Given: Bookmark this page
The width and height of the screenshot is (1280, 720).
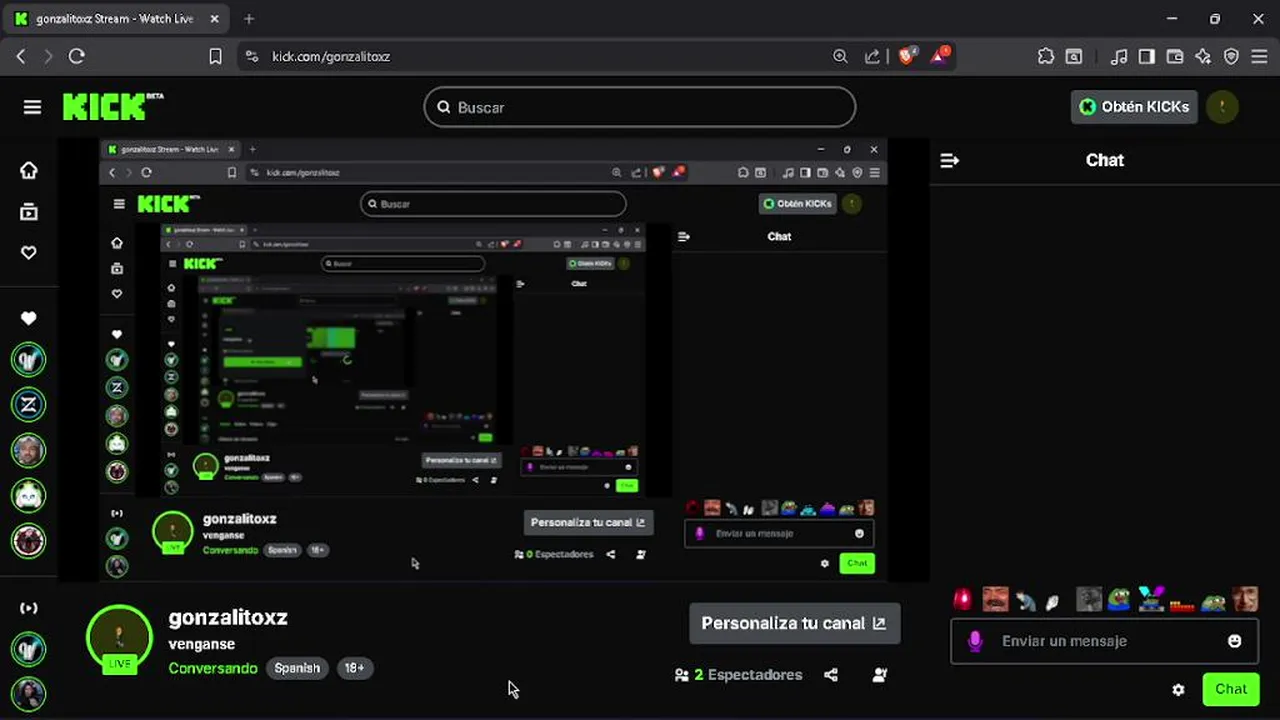Looking at the screenshot, I should point(215,56).
